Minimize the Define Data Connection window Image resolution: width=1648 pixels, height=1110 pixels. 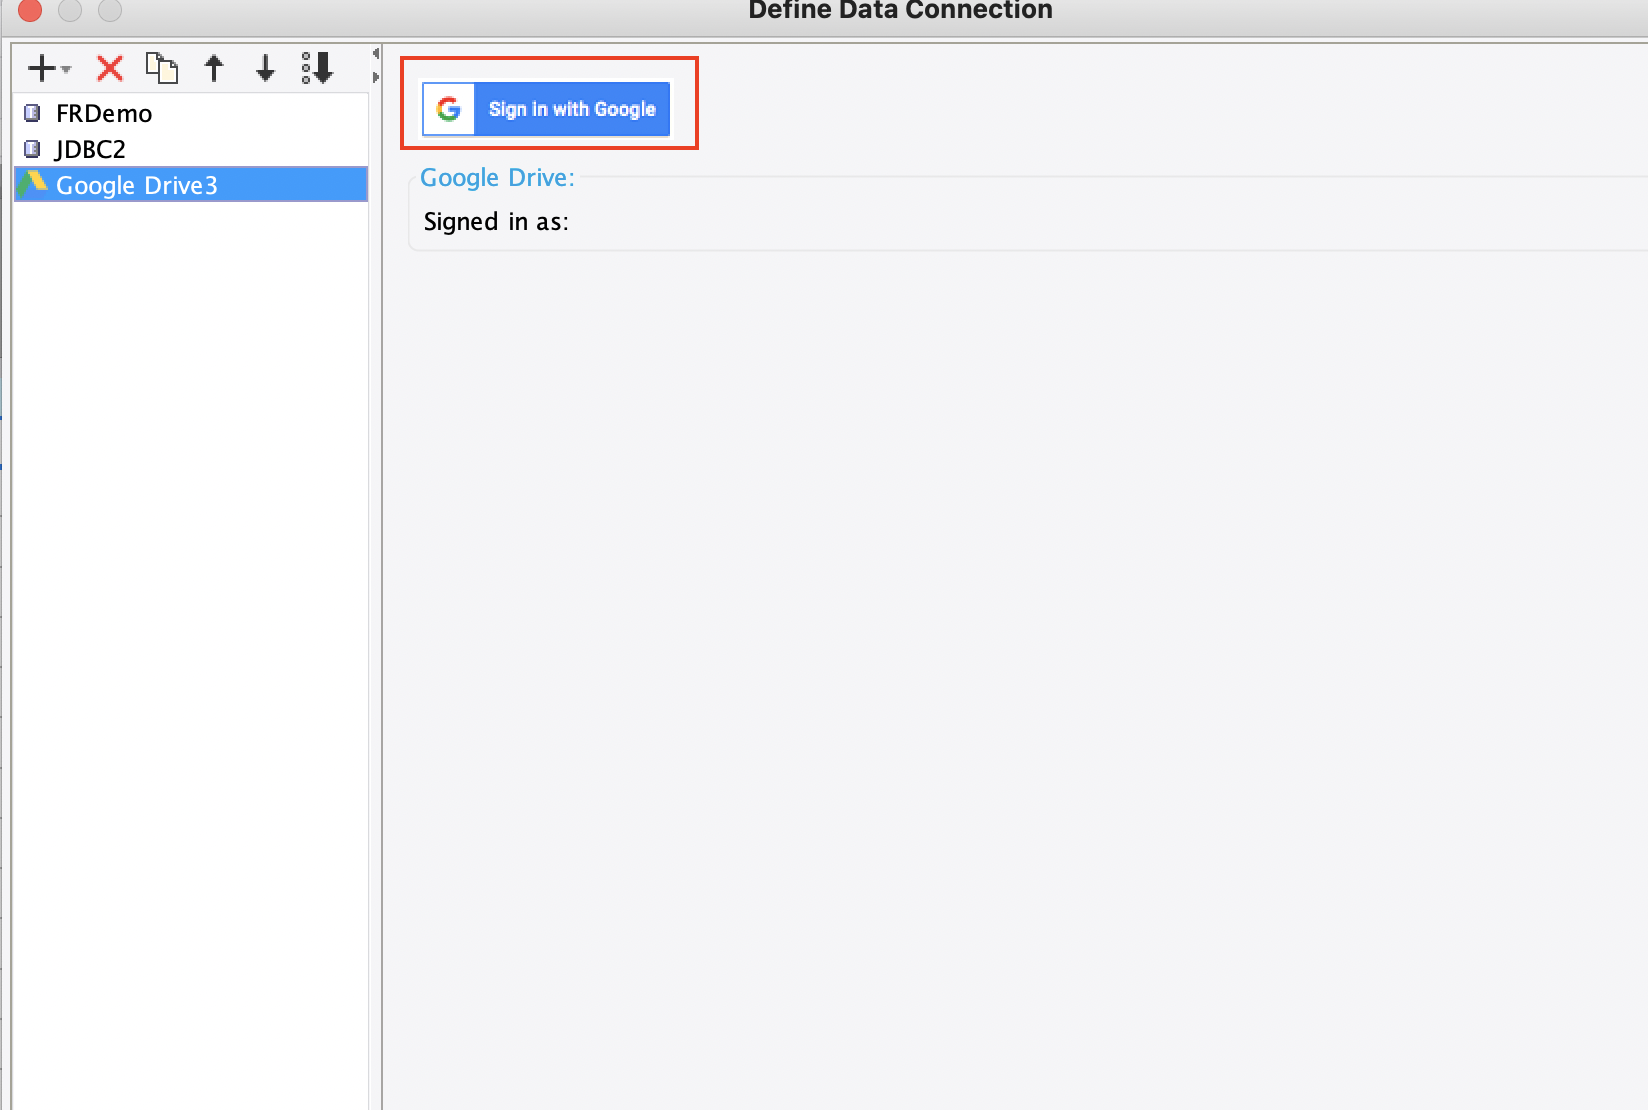tap(70, 11)
